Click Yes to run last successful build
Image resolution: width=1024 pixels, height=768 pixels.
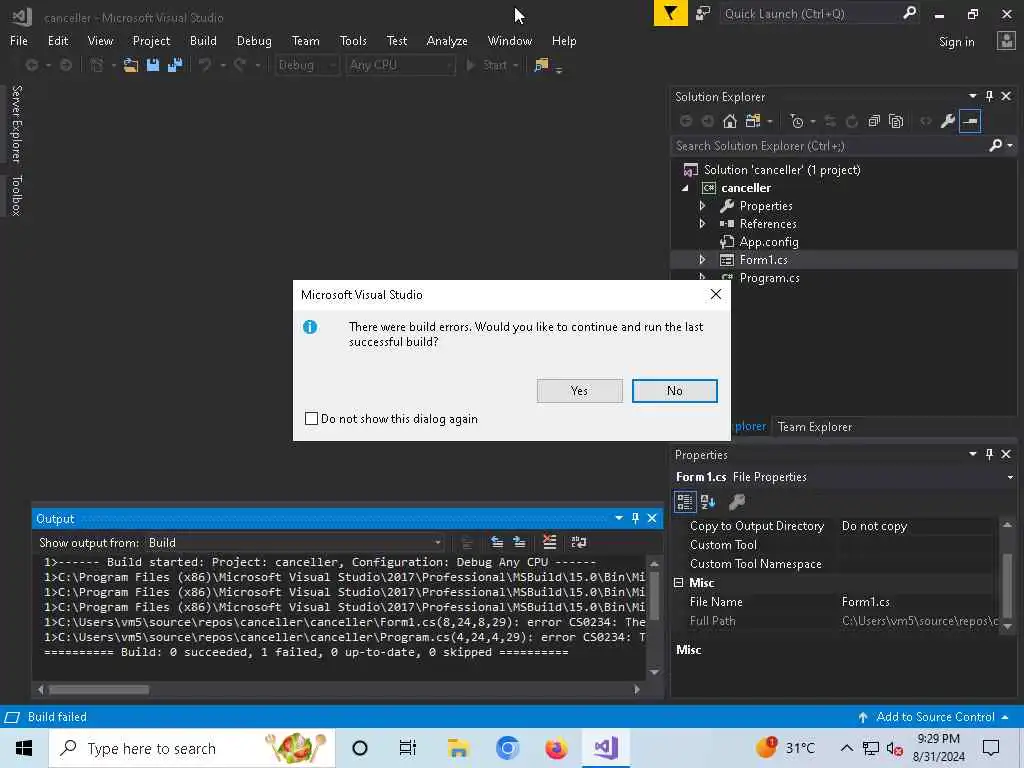(x=579, y=391)
